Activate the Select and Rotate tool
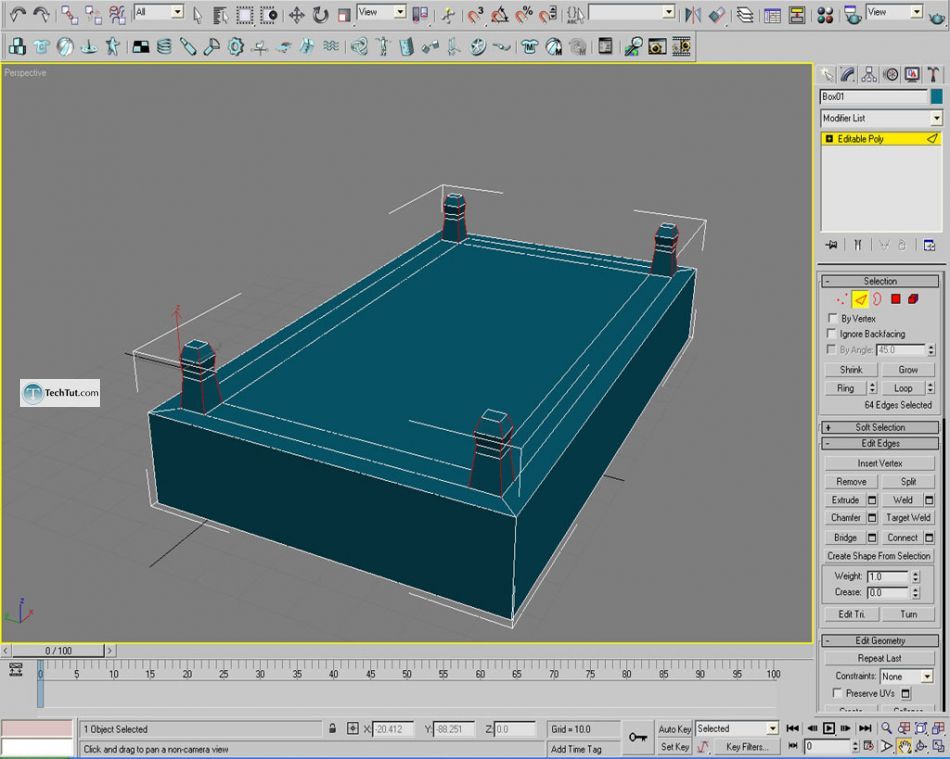 click(x=321, y=15)
